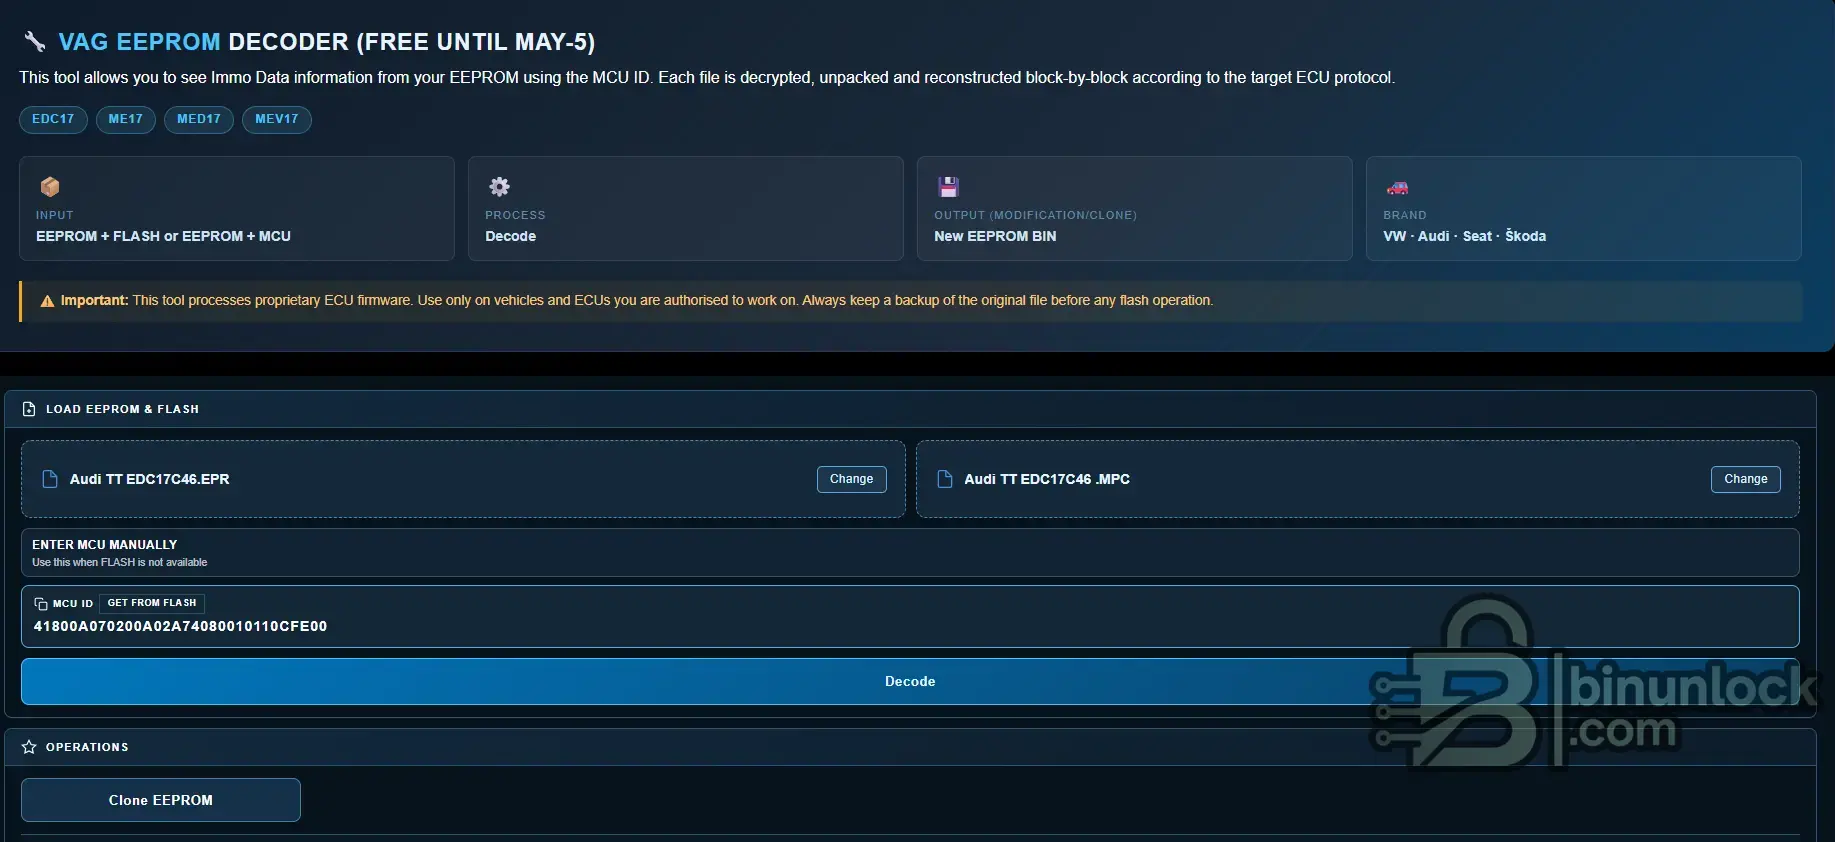
Task: Click the file icon next to Audi TT EDC17C46 .MPC
Action: point(944,479)
